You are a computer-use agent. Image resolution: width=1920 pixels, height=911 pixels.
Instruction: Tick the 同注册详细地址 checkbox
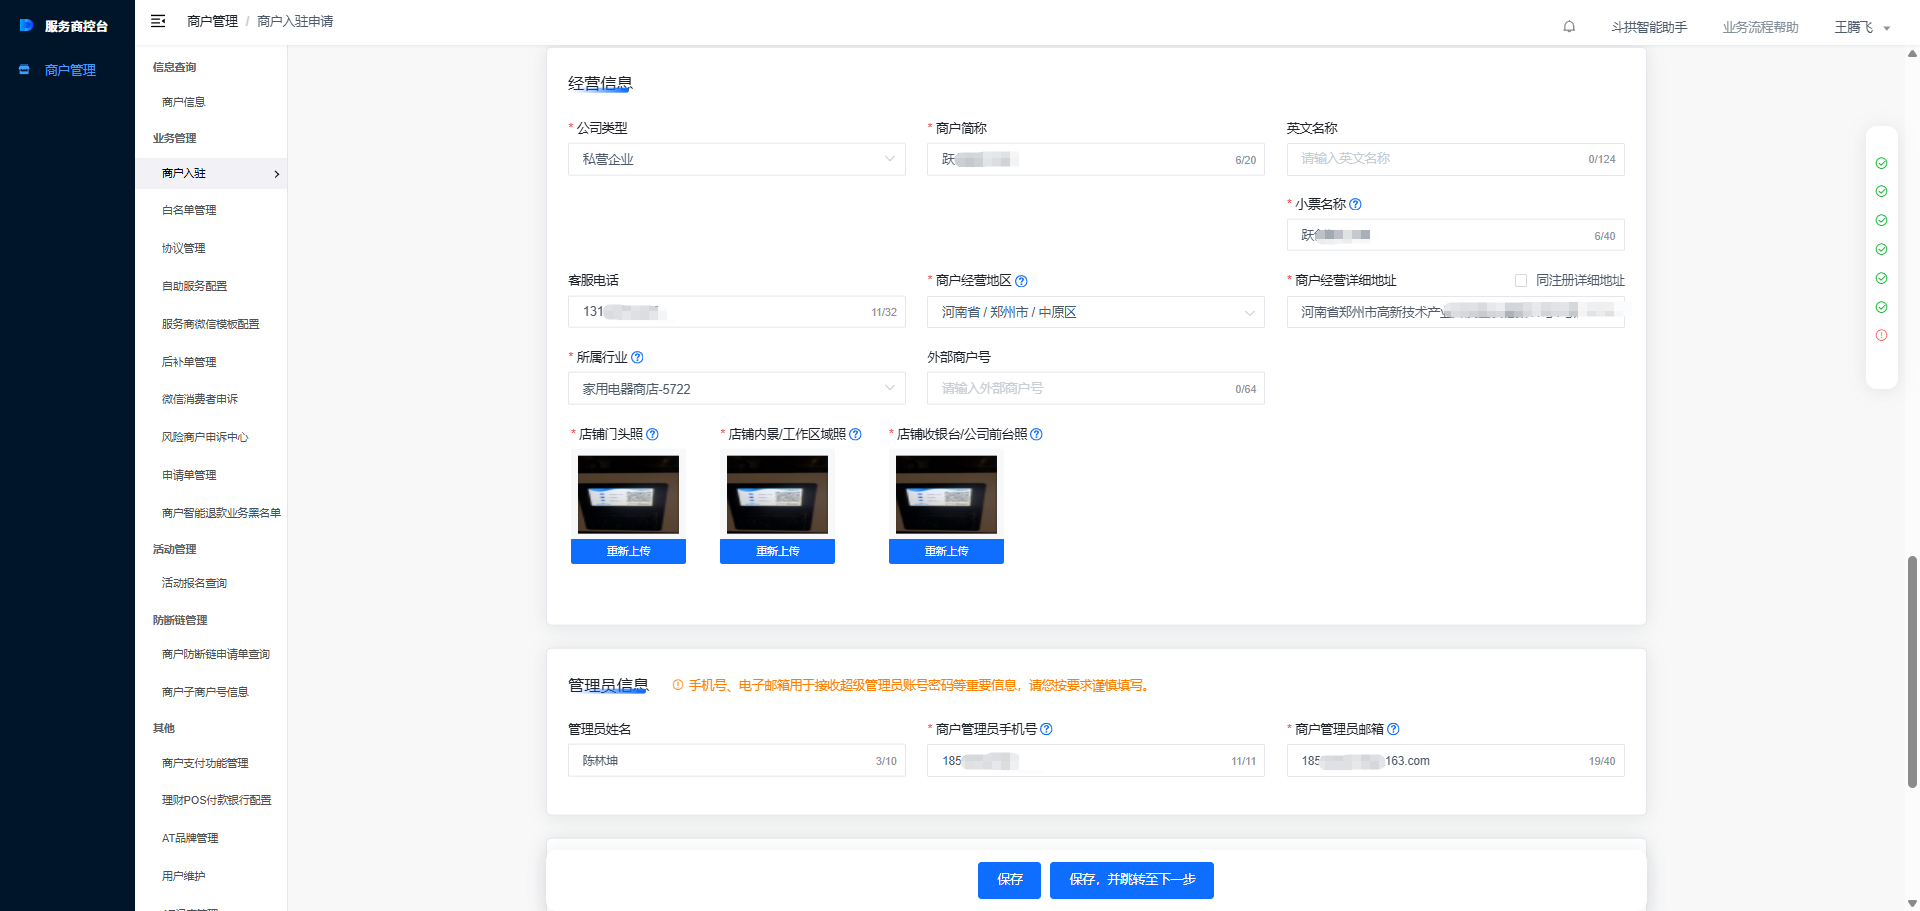1521,281
